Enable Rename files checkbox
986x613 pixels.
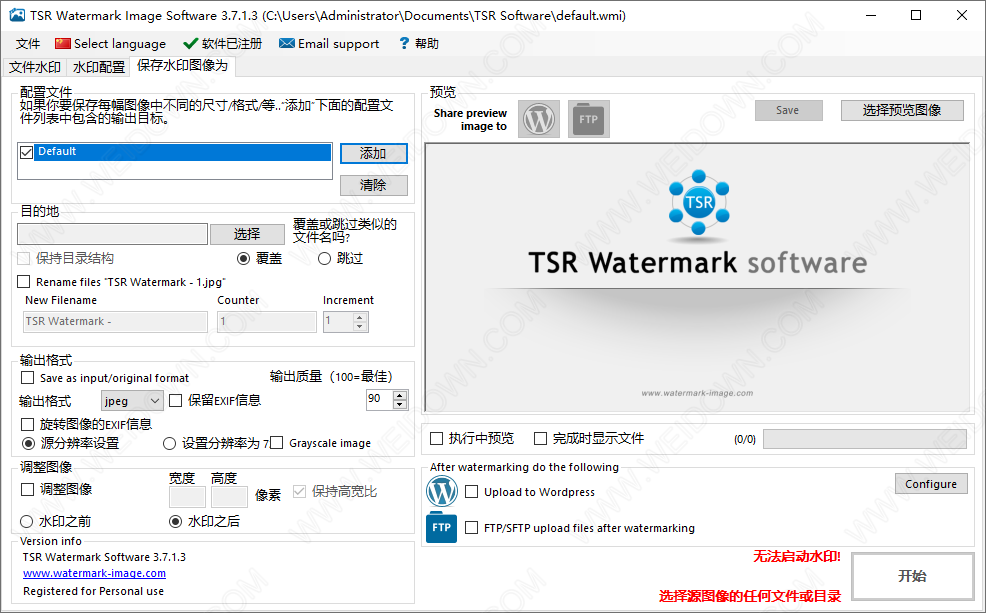coord(24,282)
